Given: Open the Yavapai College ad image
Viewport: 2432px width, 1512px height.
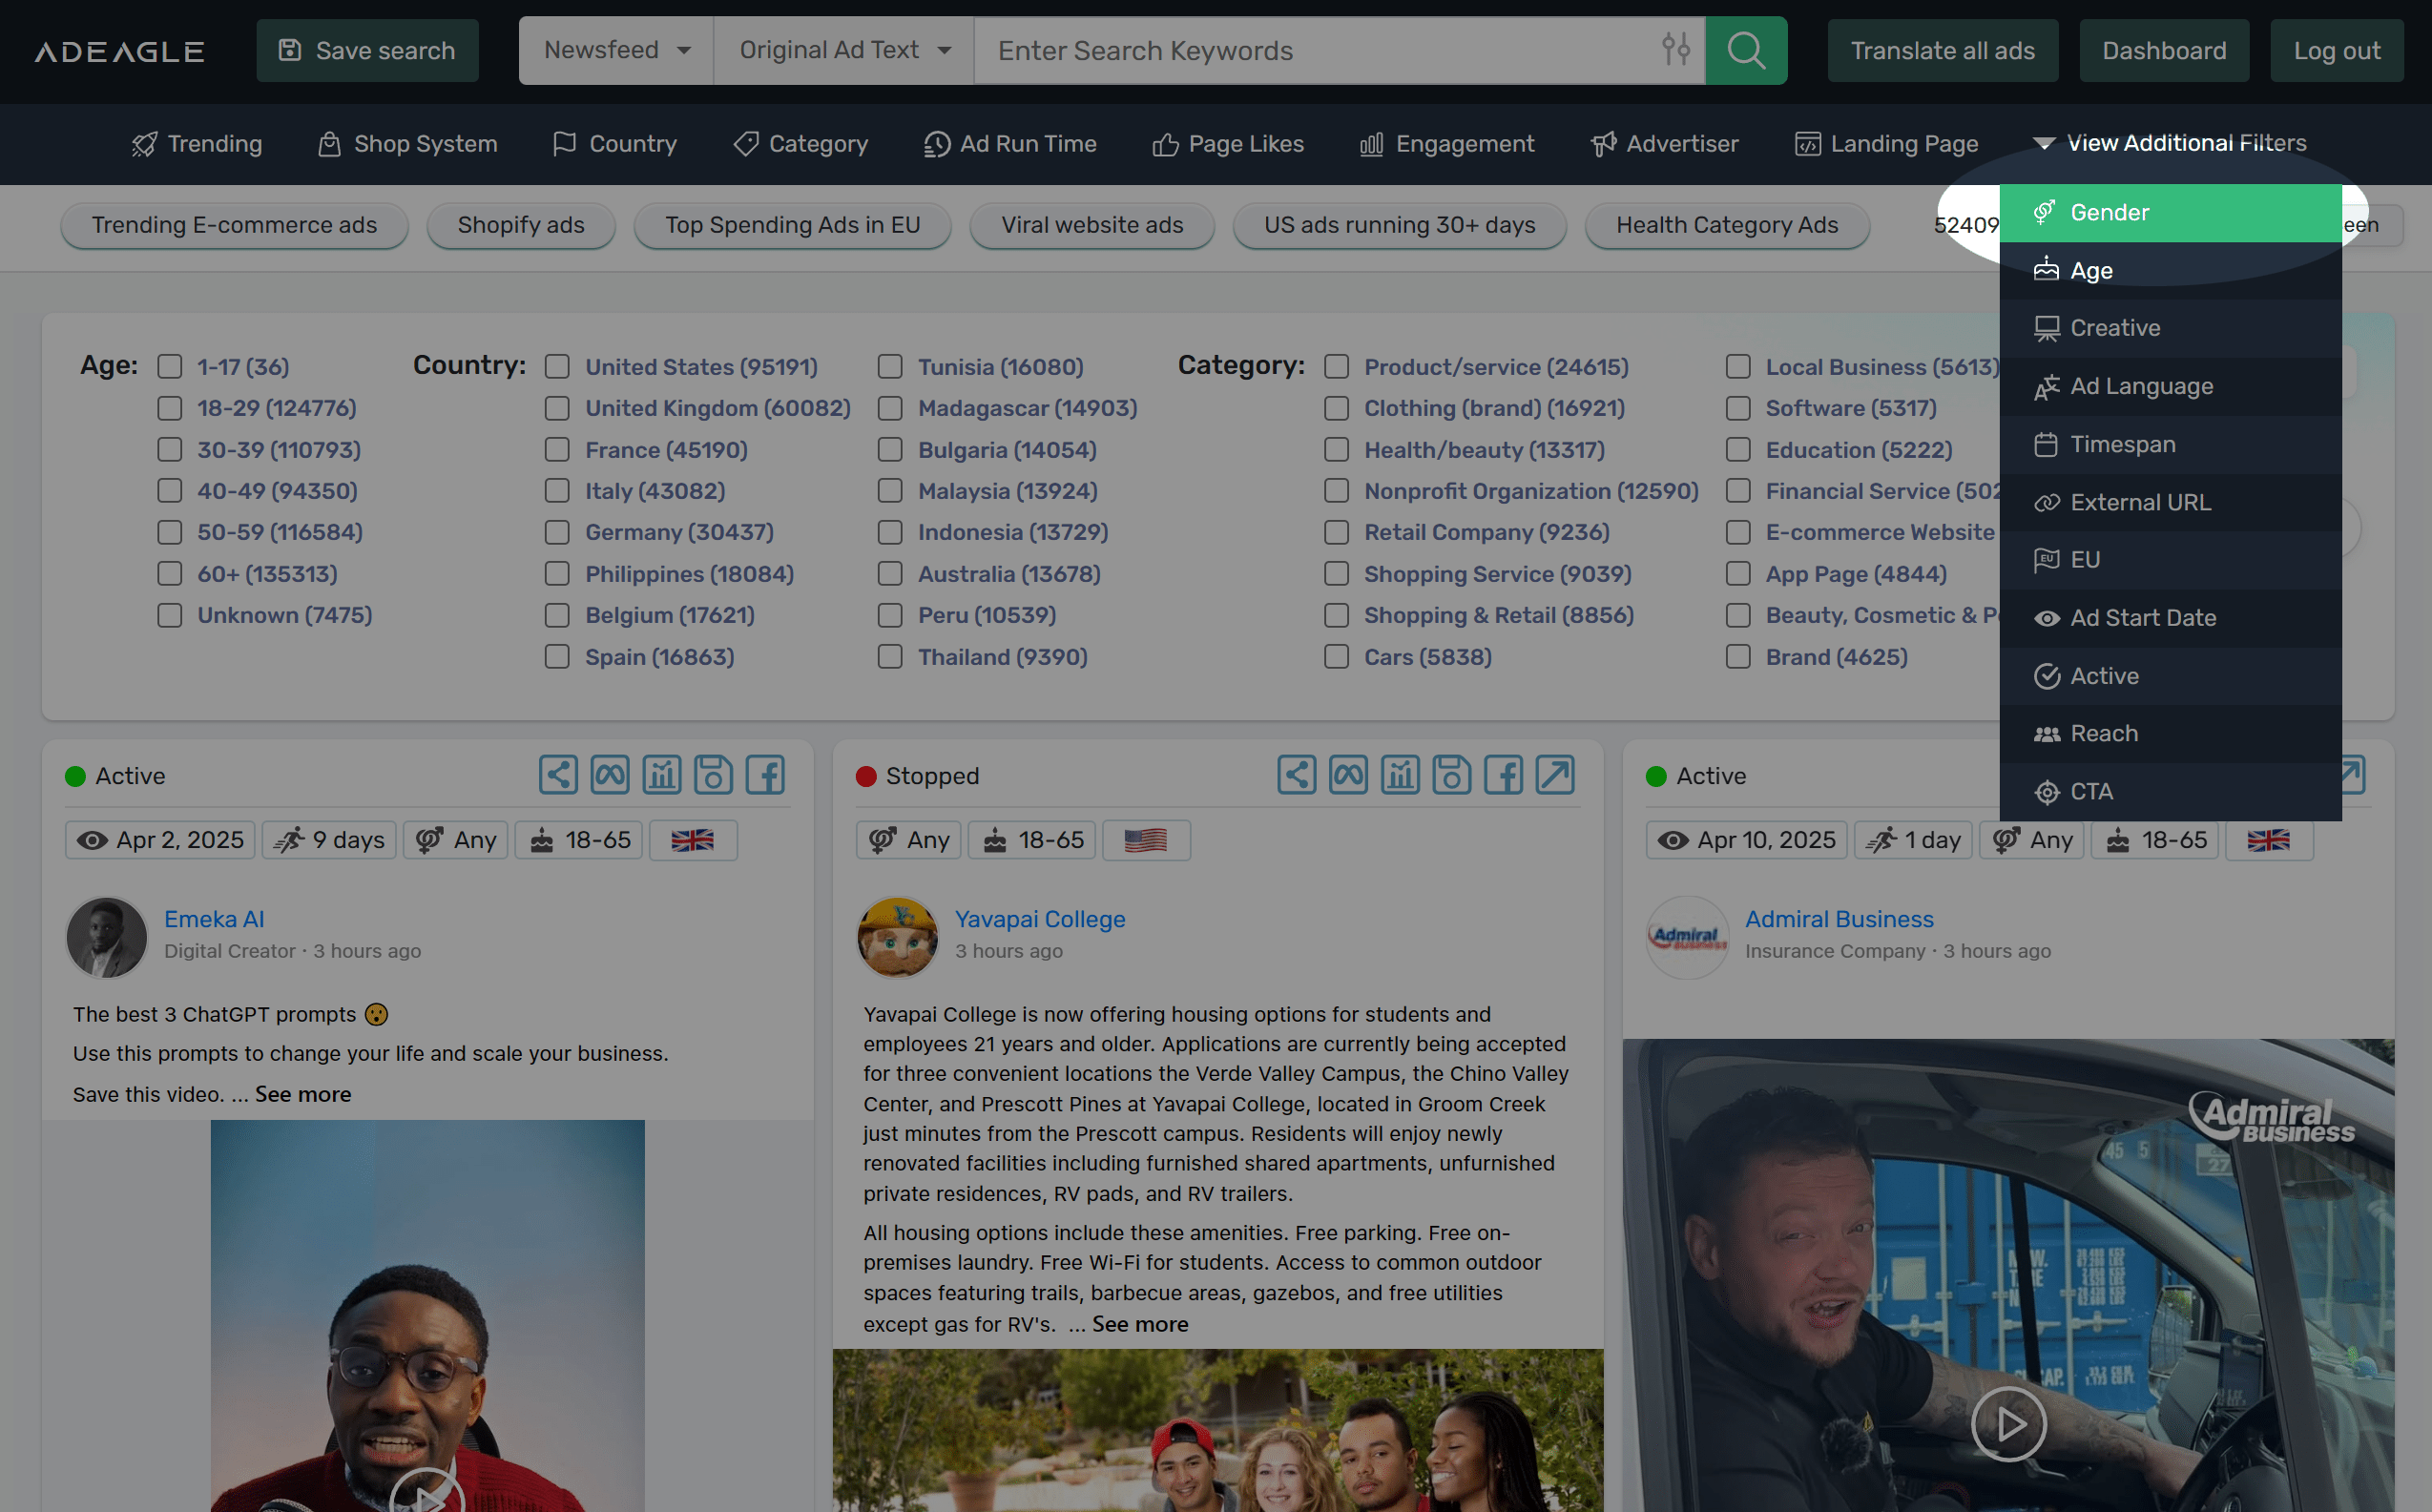Looking at the screenshot, I should click(x=1218, y=1430).
